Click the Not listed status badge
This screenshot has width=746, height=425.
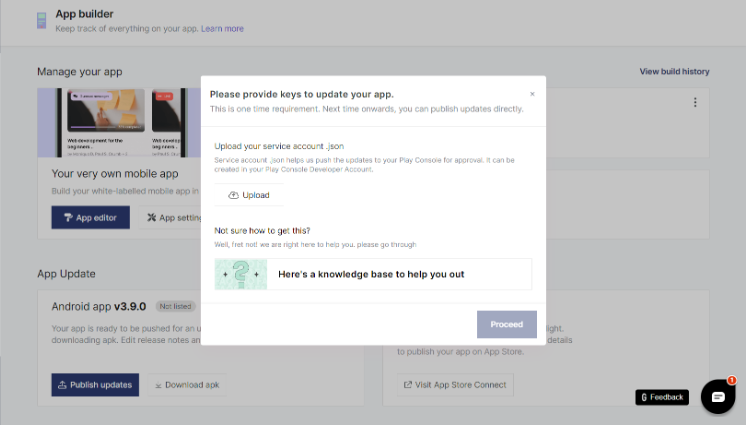pyautogui.click(x=177, y=307)
